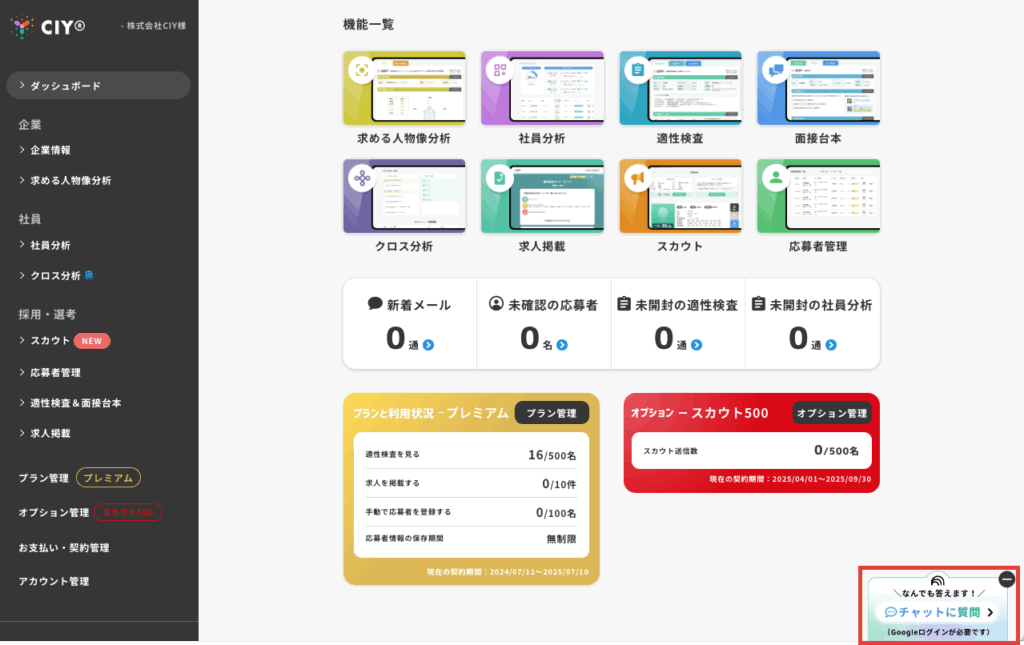Click the badge icon next to クロス分析 in the sidebar
Image resolution: width=1024 pixels, height=645 pixels.
click(89, 275)
